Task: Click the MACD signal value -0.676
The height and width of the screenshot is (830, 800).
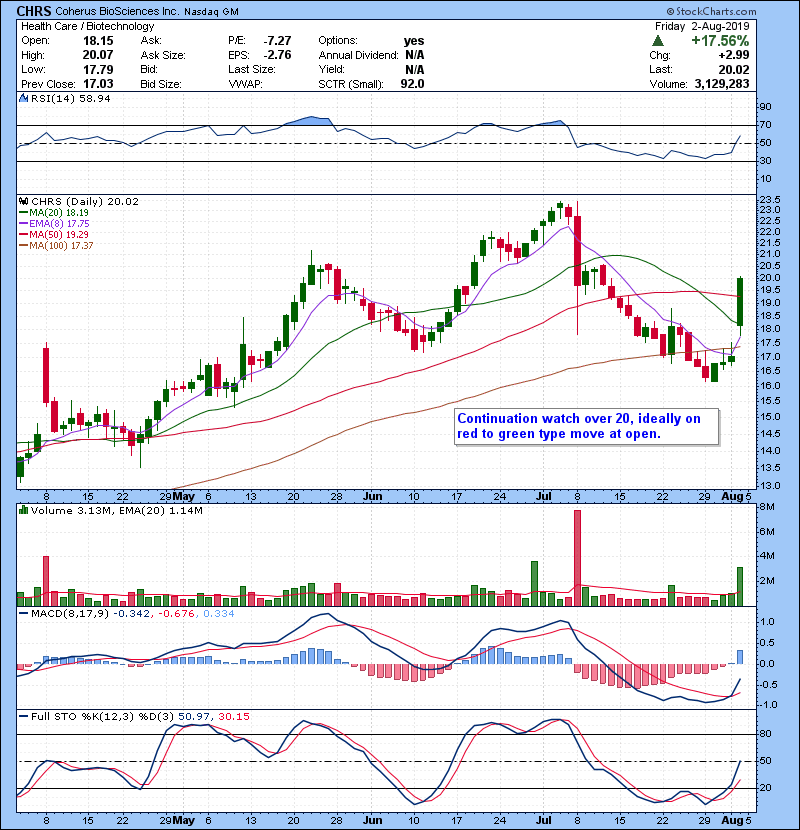Action: click(x=175, y=614)
